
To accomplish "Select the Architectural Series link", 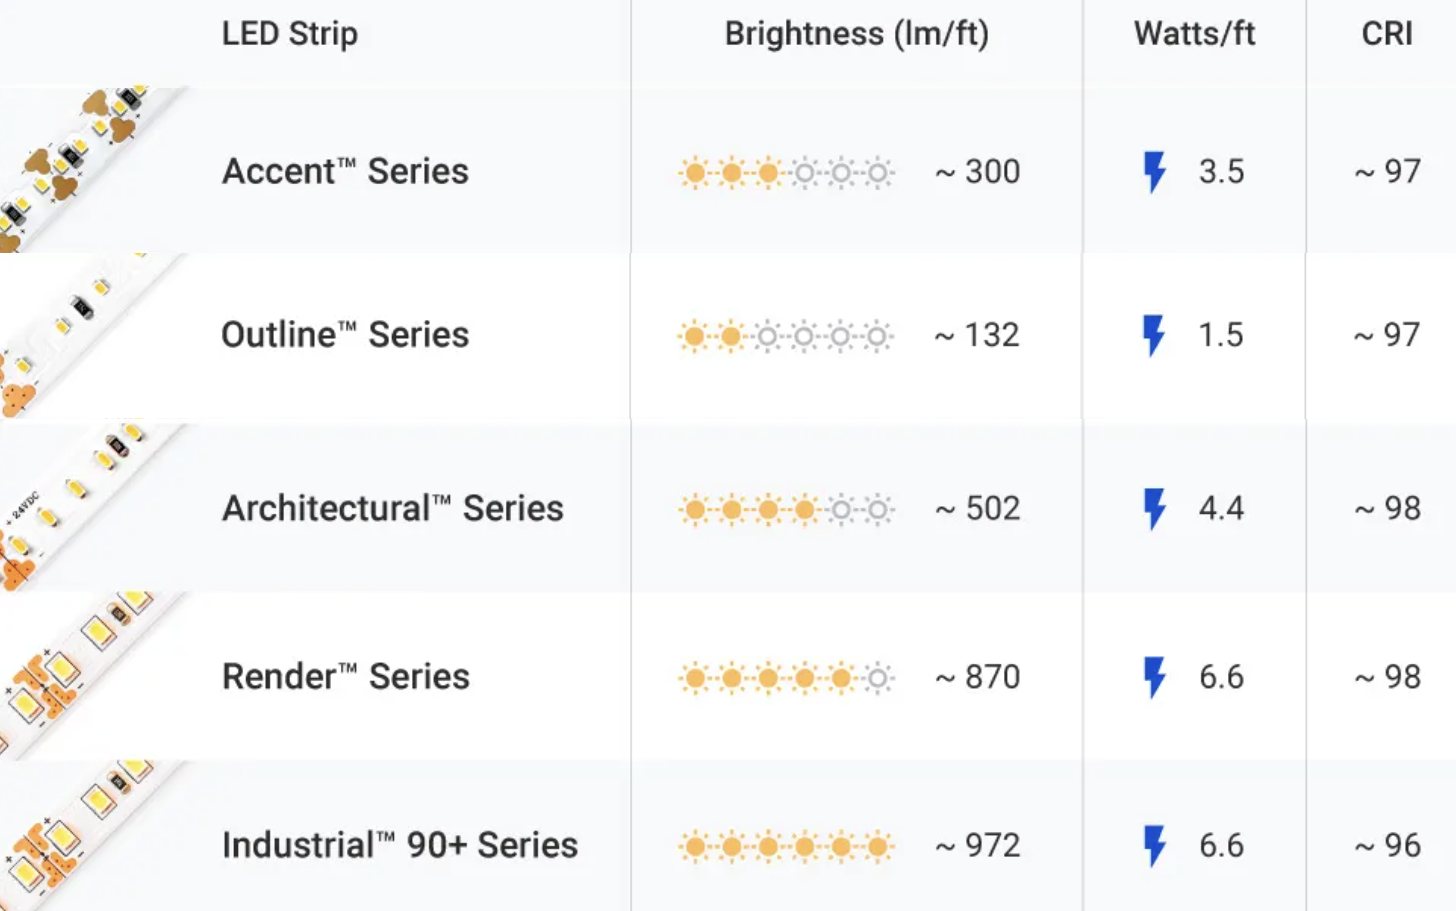I will (x=393, y=508).
